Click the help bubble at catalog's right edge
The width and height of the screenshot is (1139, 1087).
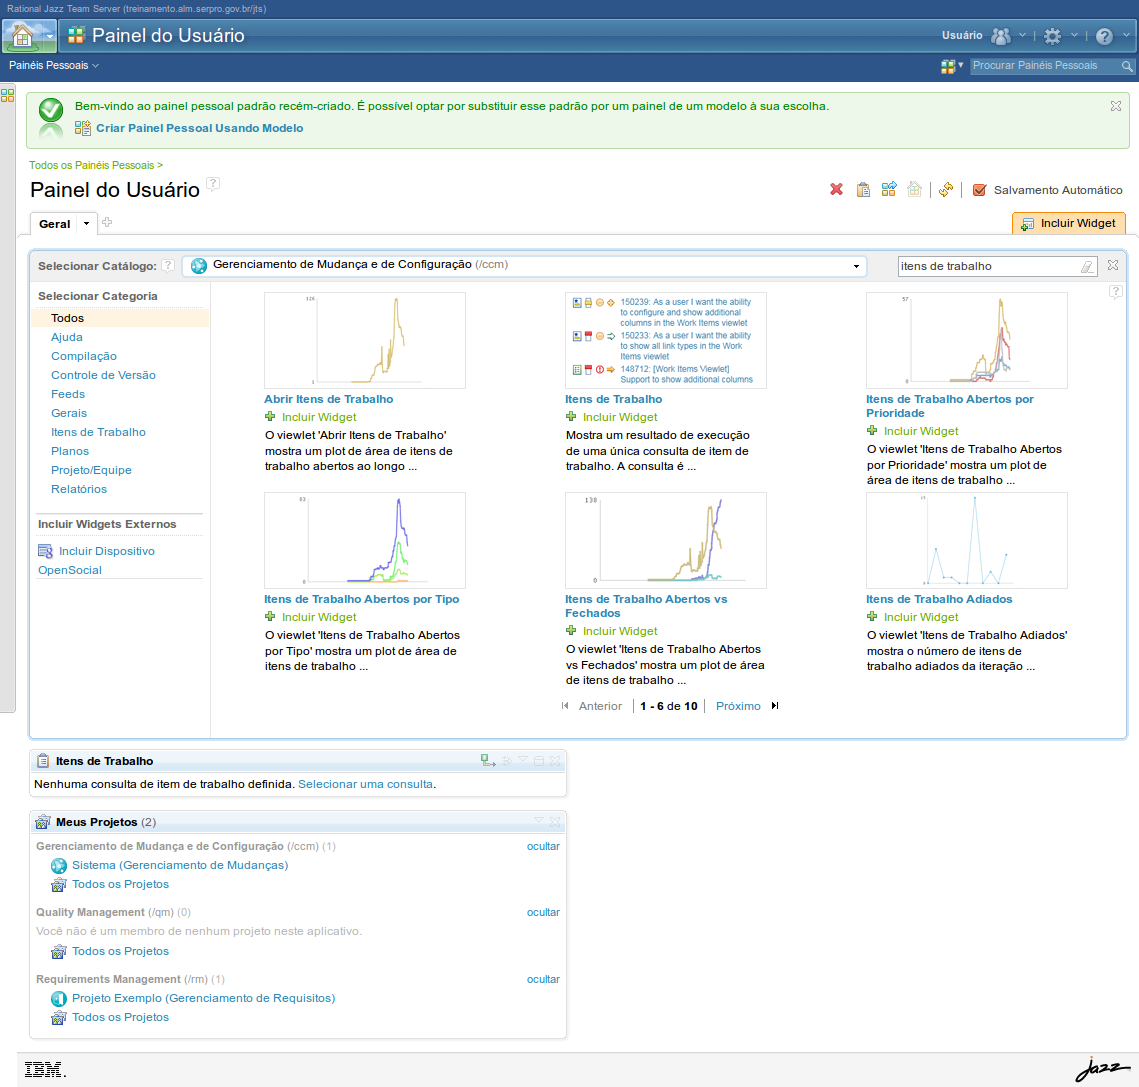click(x=1116, y=292)
